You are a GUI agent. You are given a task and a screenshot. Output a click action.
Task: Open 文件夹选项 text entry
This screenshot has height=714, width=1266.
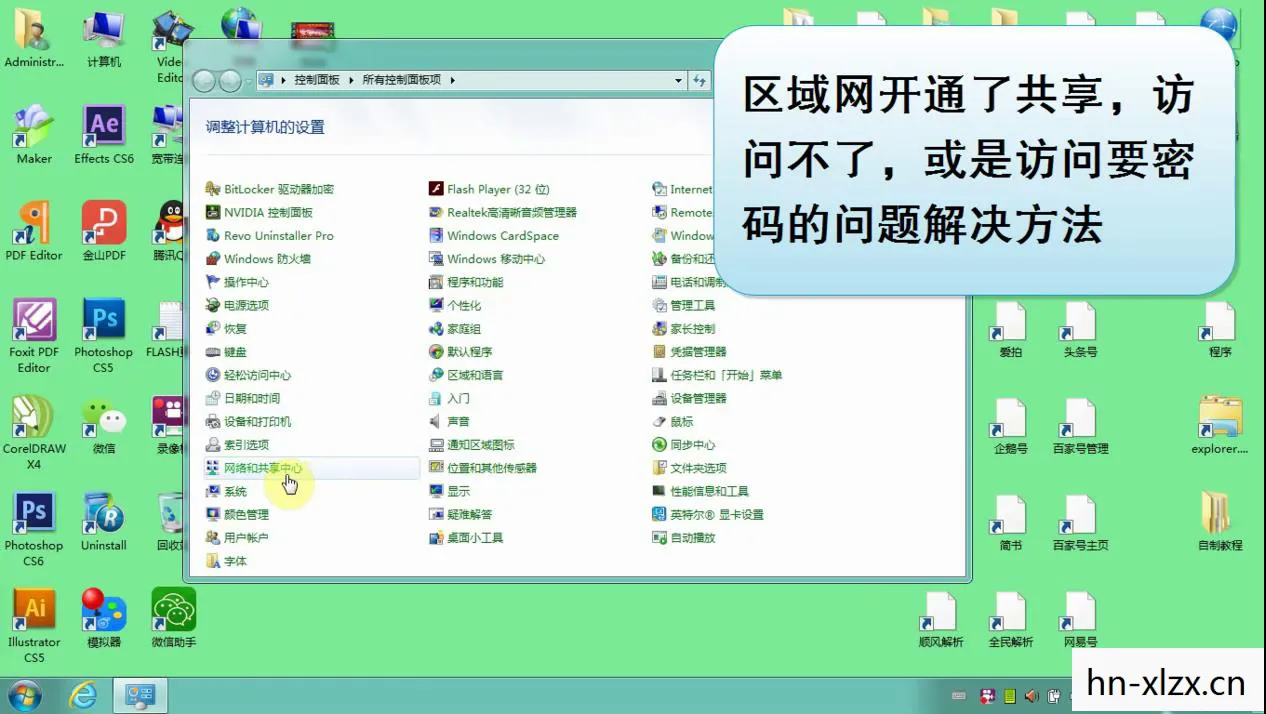pyautogui.click(x=698, y=468)
